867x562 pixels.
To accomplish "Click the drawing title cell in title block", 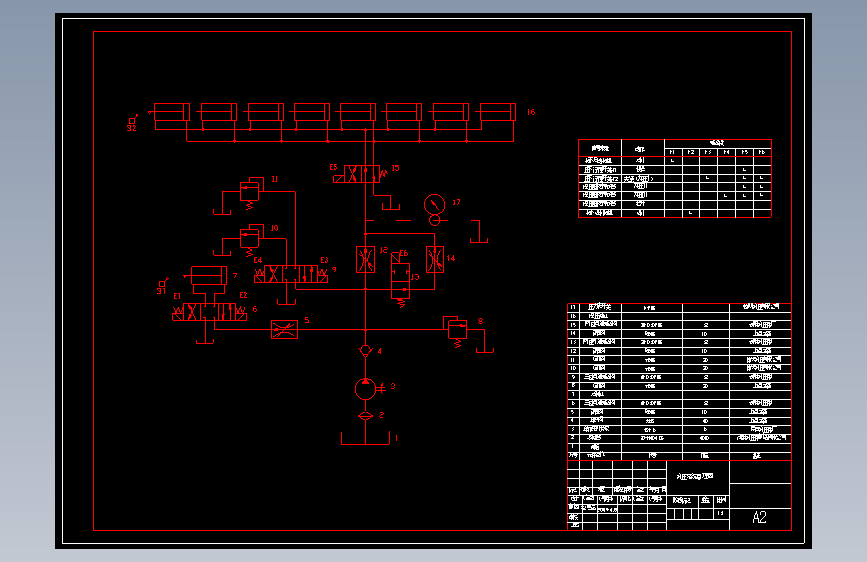I will [698, 476].
